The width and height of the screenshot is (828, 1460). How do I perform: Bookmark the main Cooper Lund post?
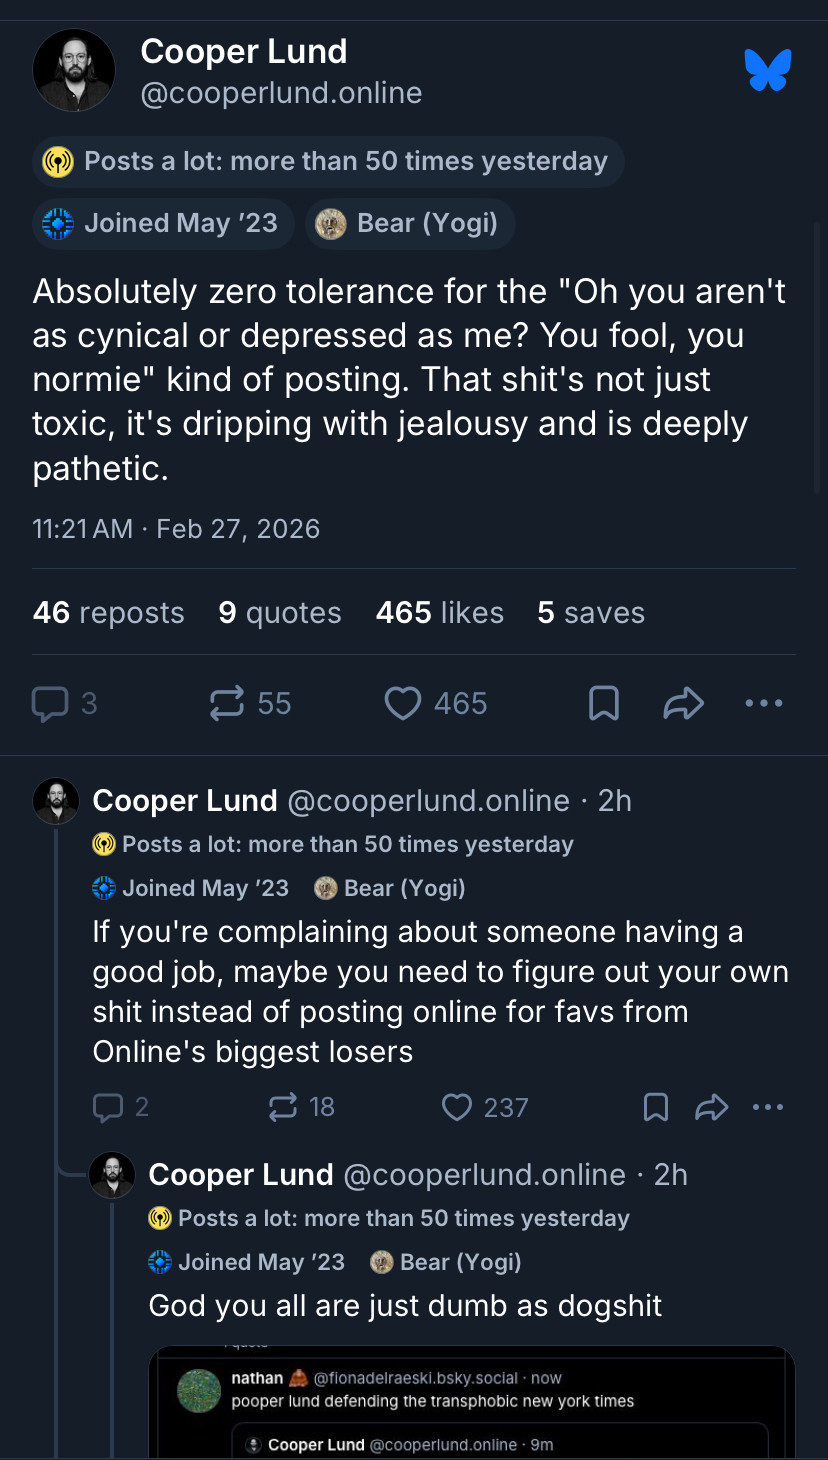point(603,704)
